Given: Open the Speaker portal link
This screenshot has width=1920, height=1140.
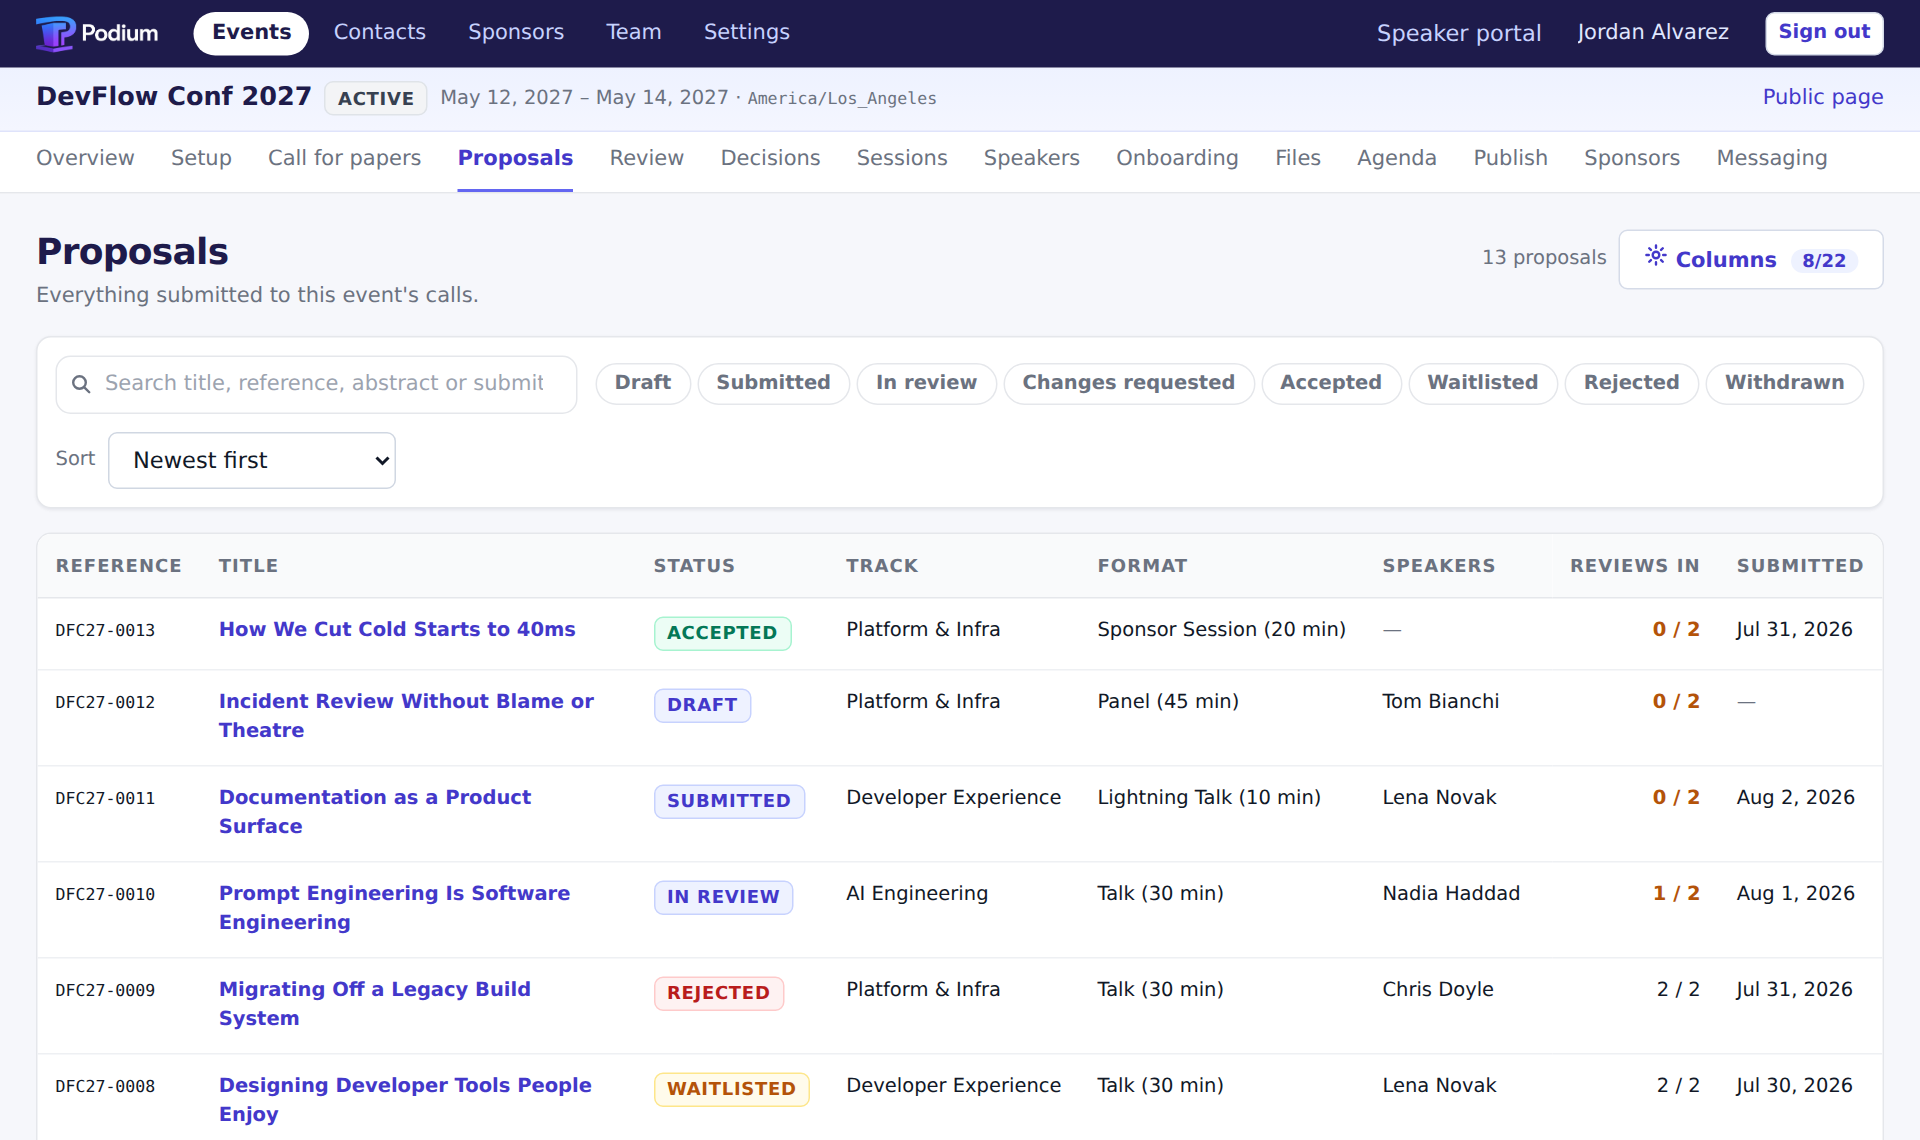Looking at the screenshot, I should point(1458,33).
